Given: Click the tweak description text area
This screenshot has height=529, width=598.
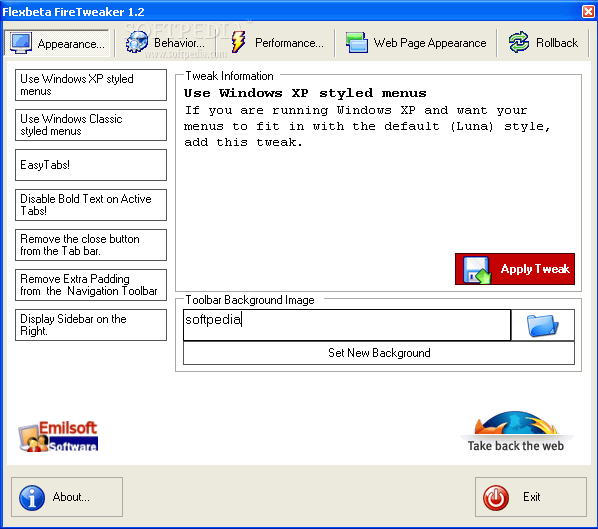Looking at the screenshot, I should tap(367, 126).
